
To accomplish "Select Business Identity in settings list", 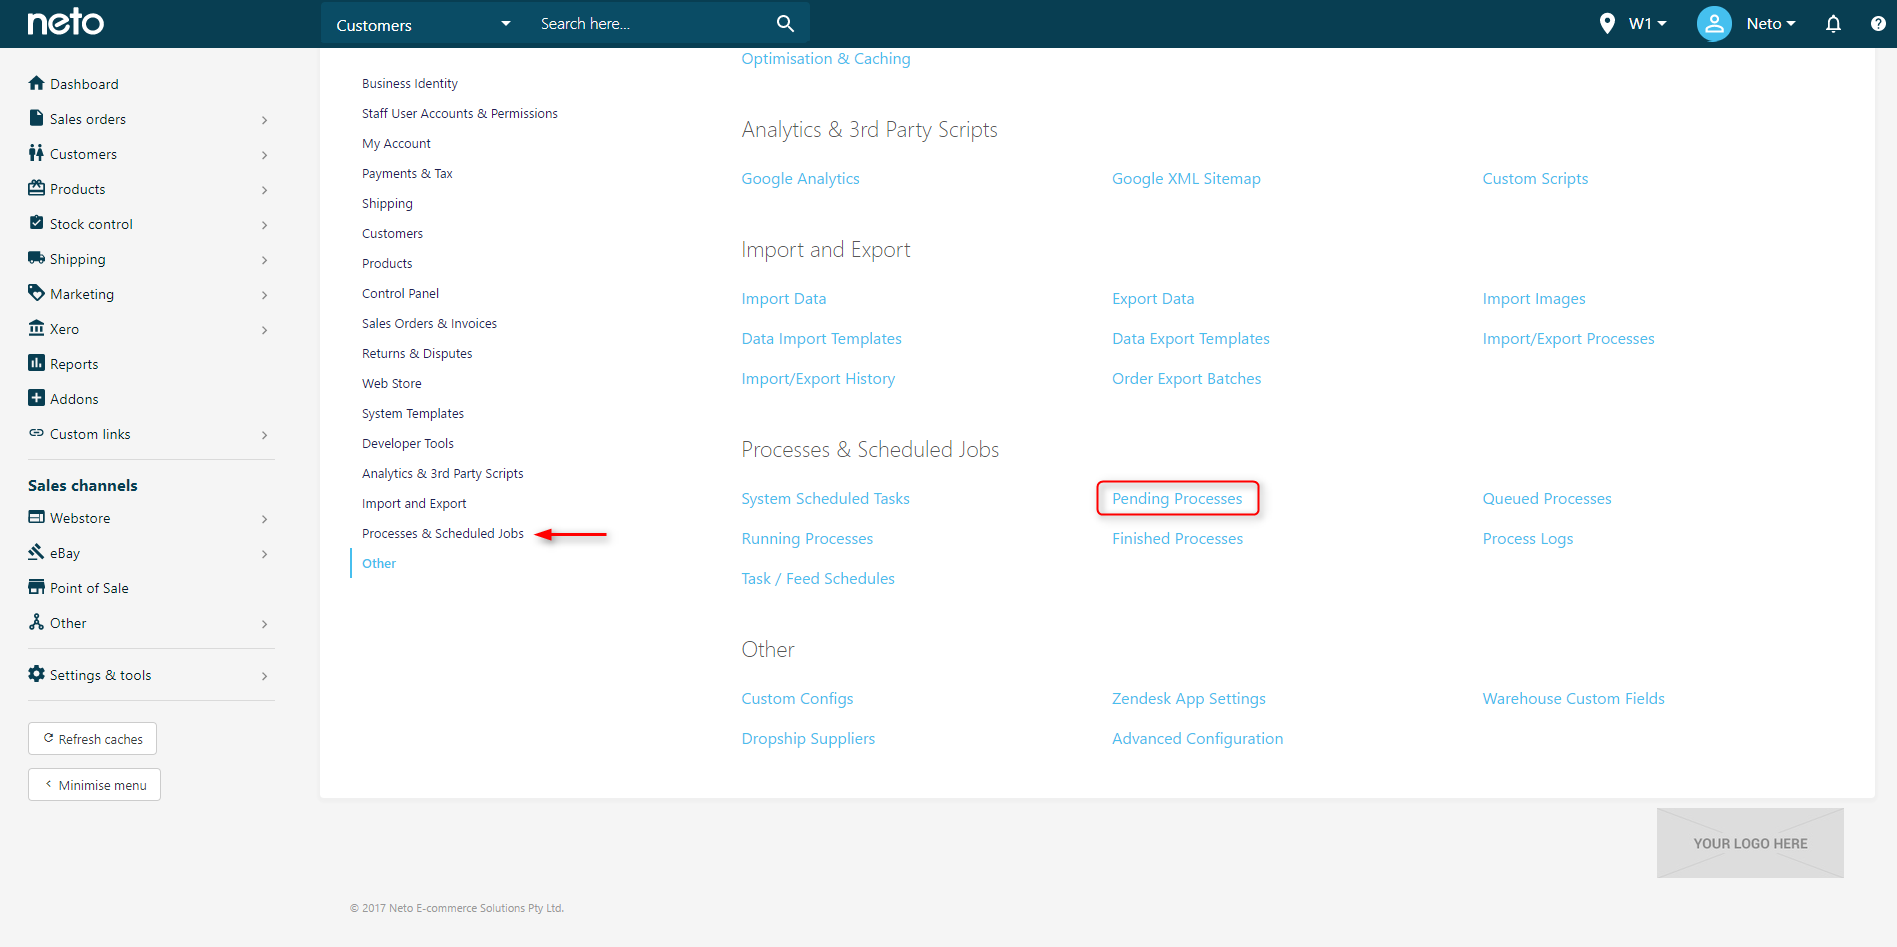I will coord(410,83).
